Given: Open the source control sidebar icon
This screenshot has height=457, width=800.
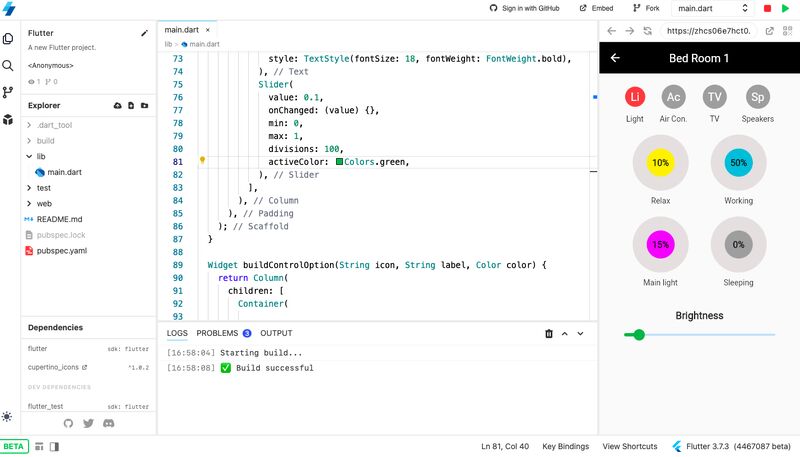Looking at the screenshot, I should 8,92.
